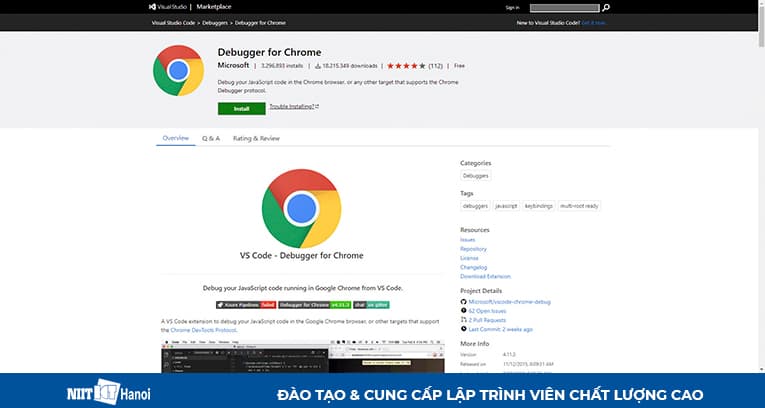Click the 'keybindings' tag
Screen dimensions: 765x408
coord(539,206)
